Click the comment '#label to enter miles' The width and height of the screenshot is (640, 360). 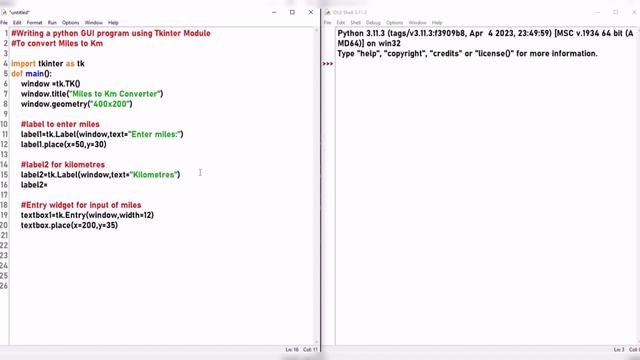pos(60,124)
